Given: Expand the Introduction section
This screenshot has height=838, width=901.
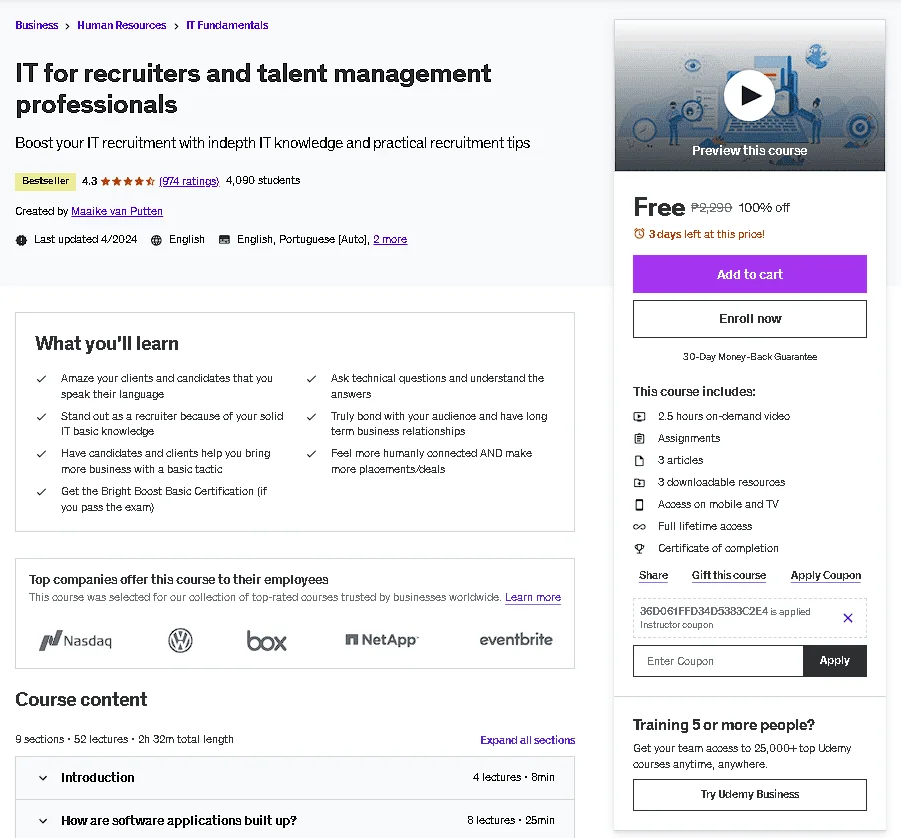Looking at the screenshot, I should coord(295,778).
